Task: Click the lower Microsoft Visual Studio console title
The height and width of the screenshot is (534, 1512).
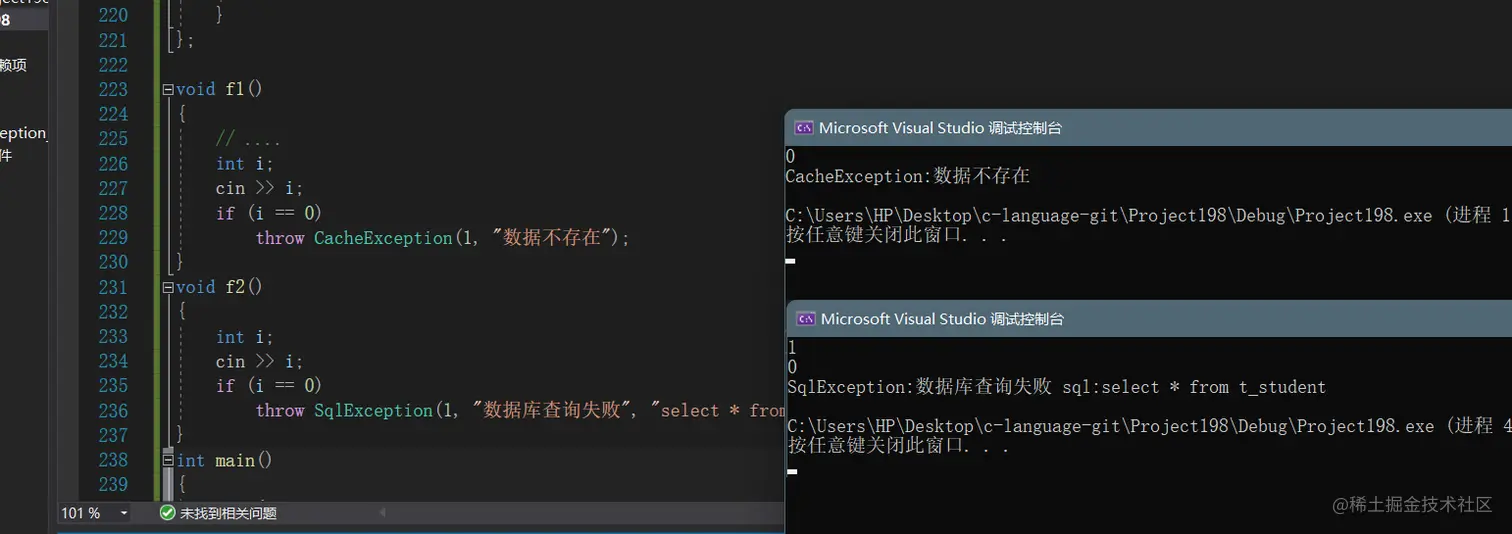Action: [x=942, y=319]
